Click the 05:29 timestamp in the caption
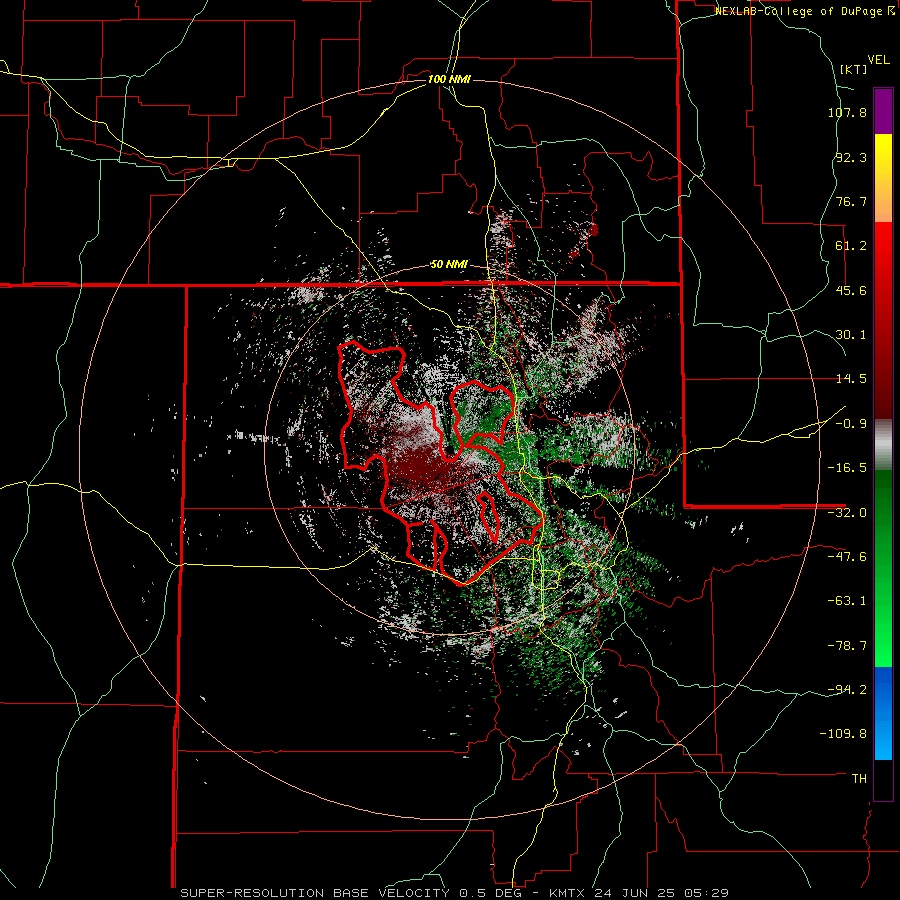 coord(709,893)
